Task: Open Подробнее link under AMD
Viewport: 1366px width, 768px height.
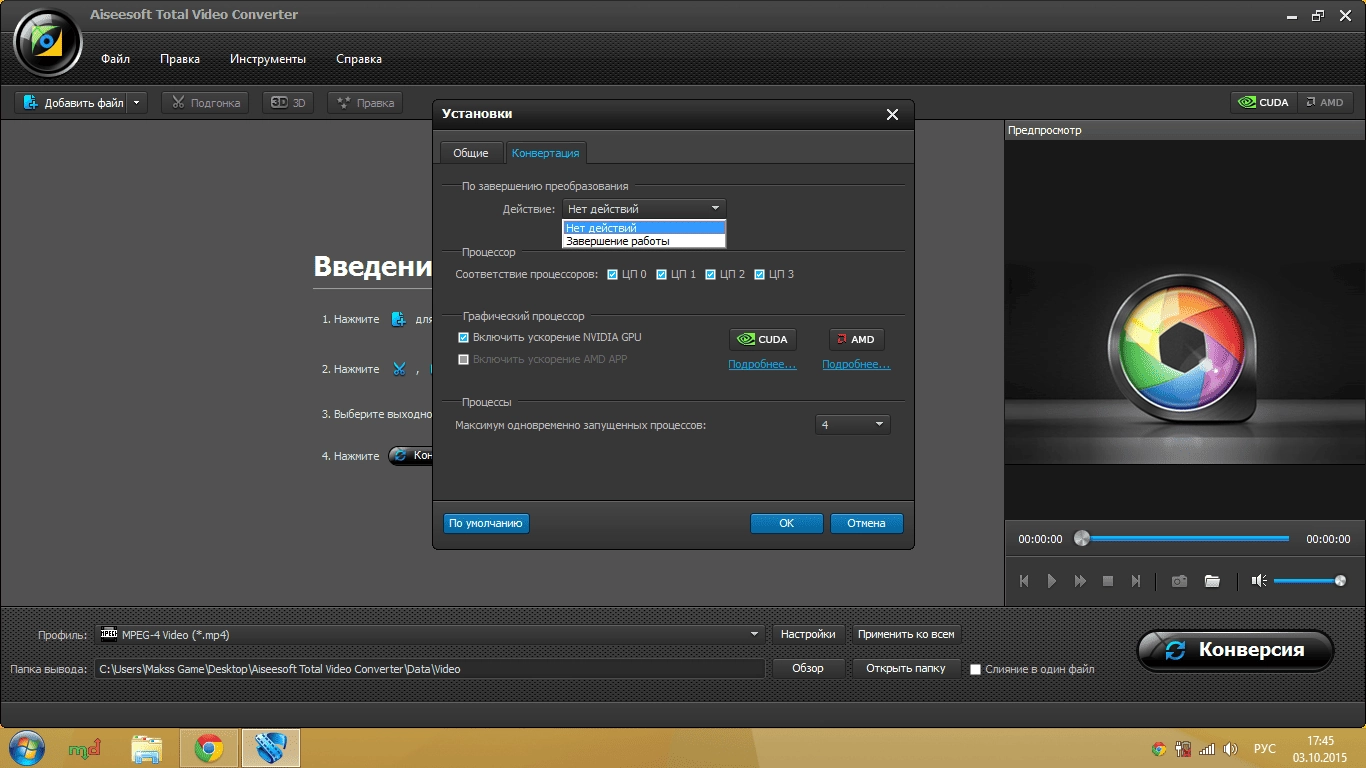Action: (856, 365)
